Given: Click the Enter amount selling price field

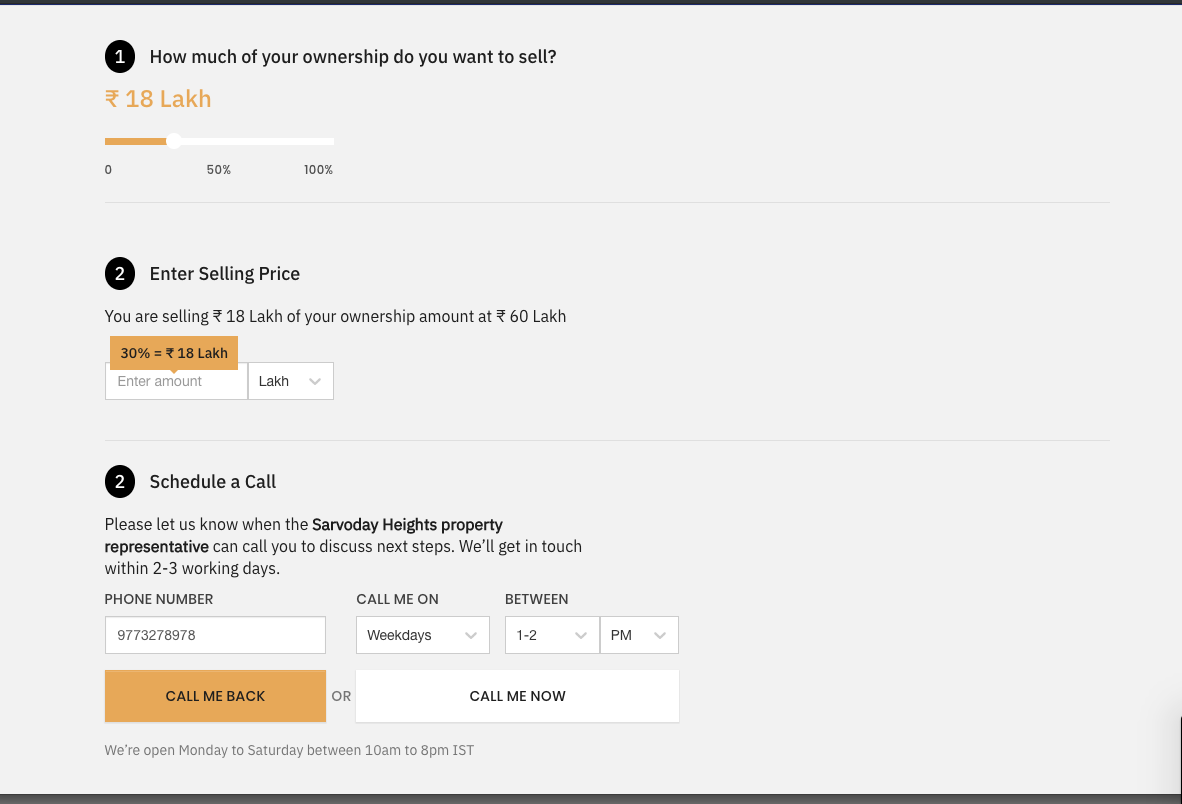Looking at the screenshot, I should (x=176, y=381).
